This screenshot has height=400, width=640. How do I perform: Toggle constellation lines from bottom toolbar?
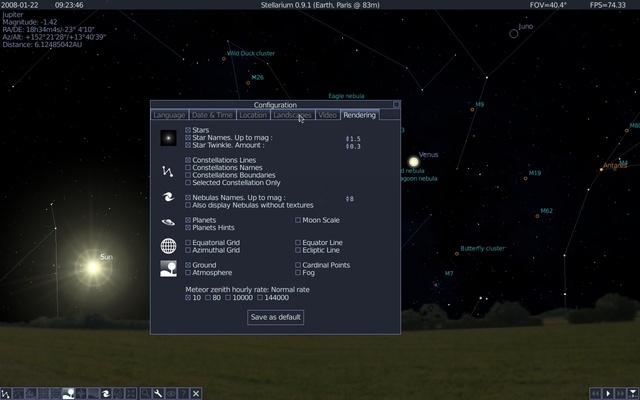point(6,393)
